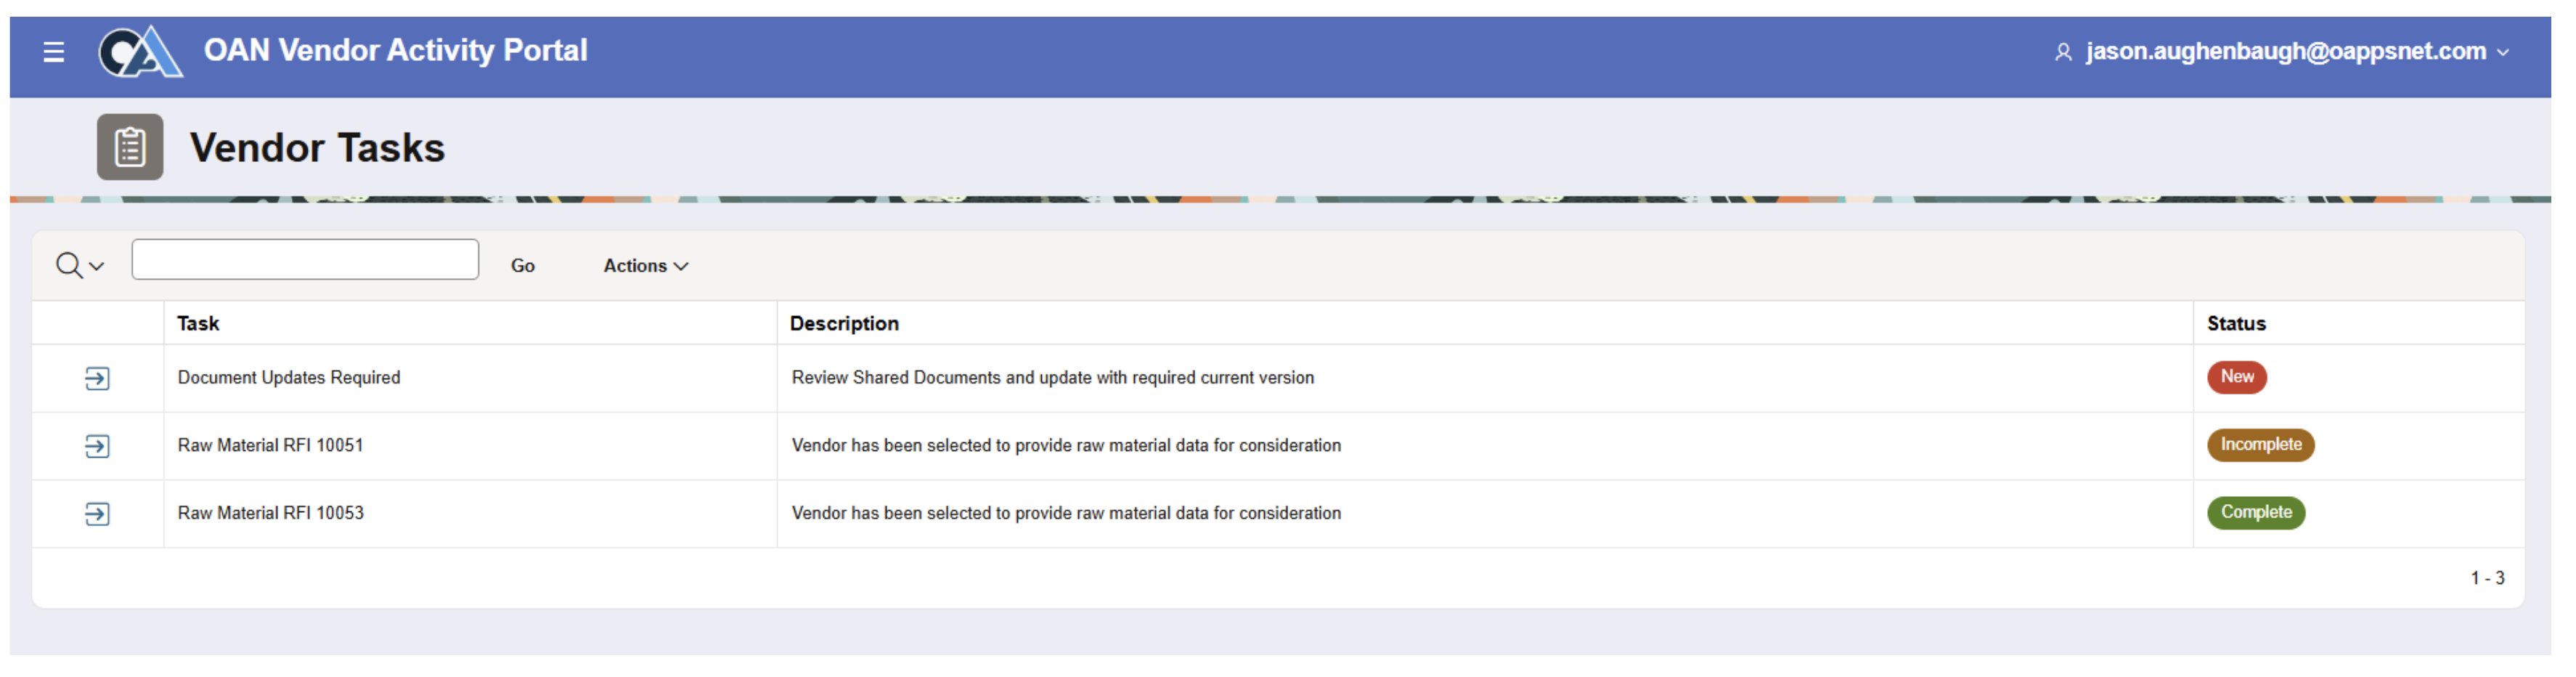Screen dimensions: 2576x677
Task: Click the green Complete status badge
Action: (2255, 513)
